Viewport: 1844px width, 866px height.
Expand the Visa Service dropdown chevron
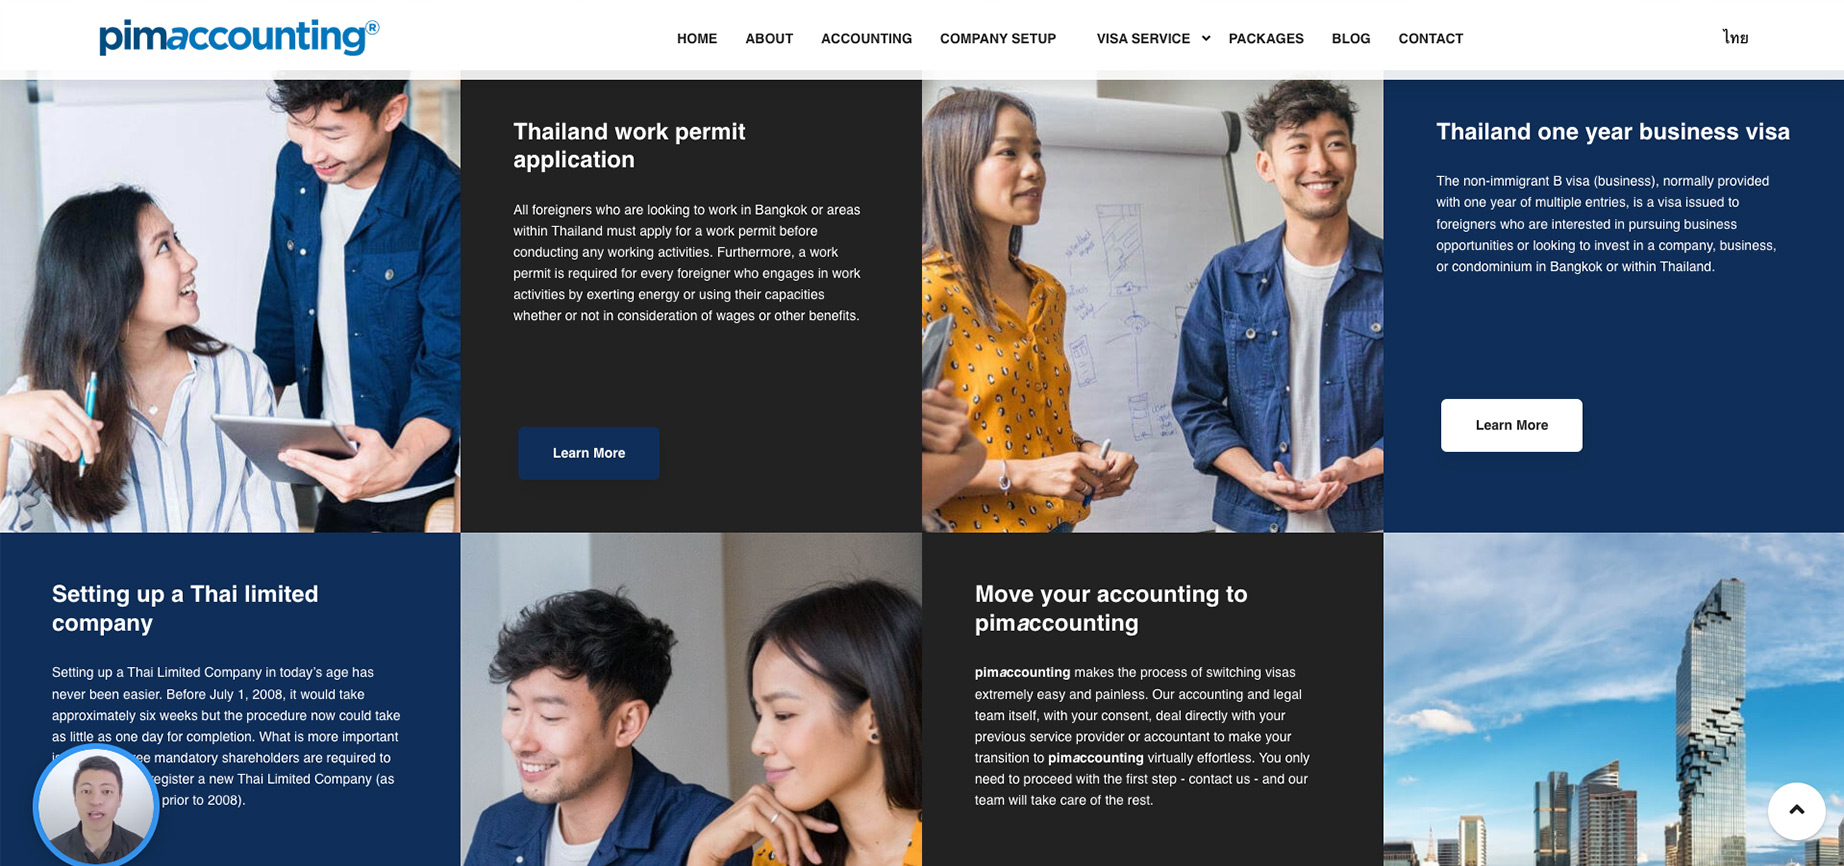1206,39
